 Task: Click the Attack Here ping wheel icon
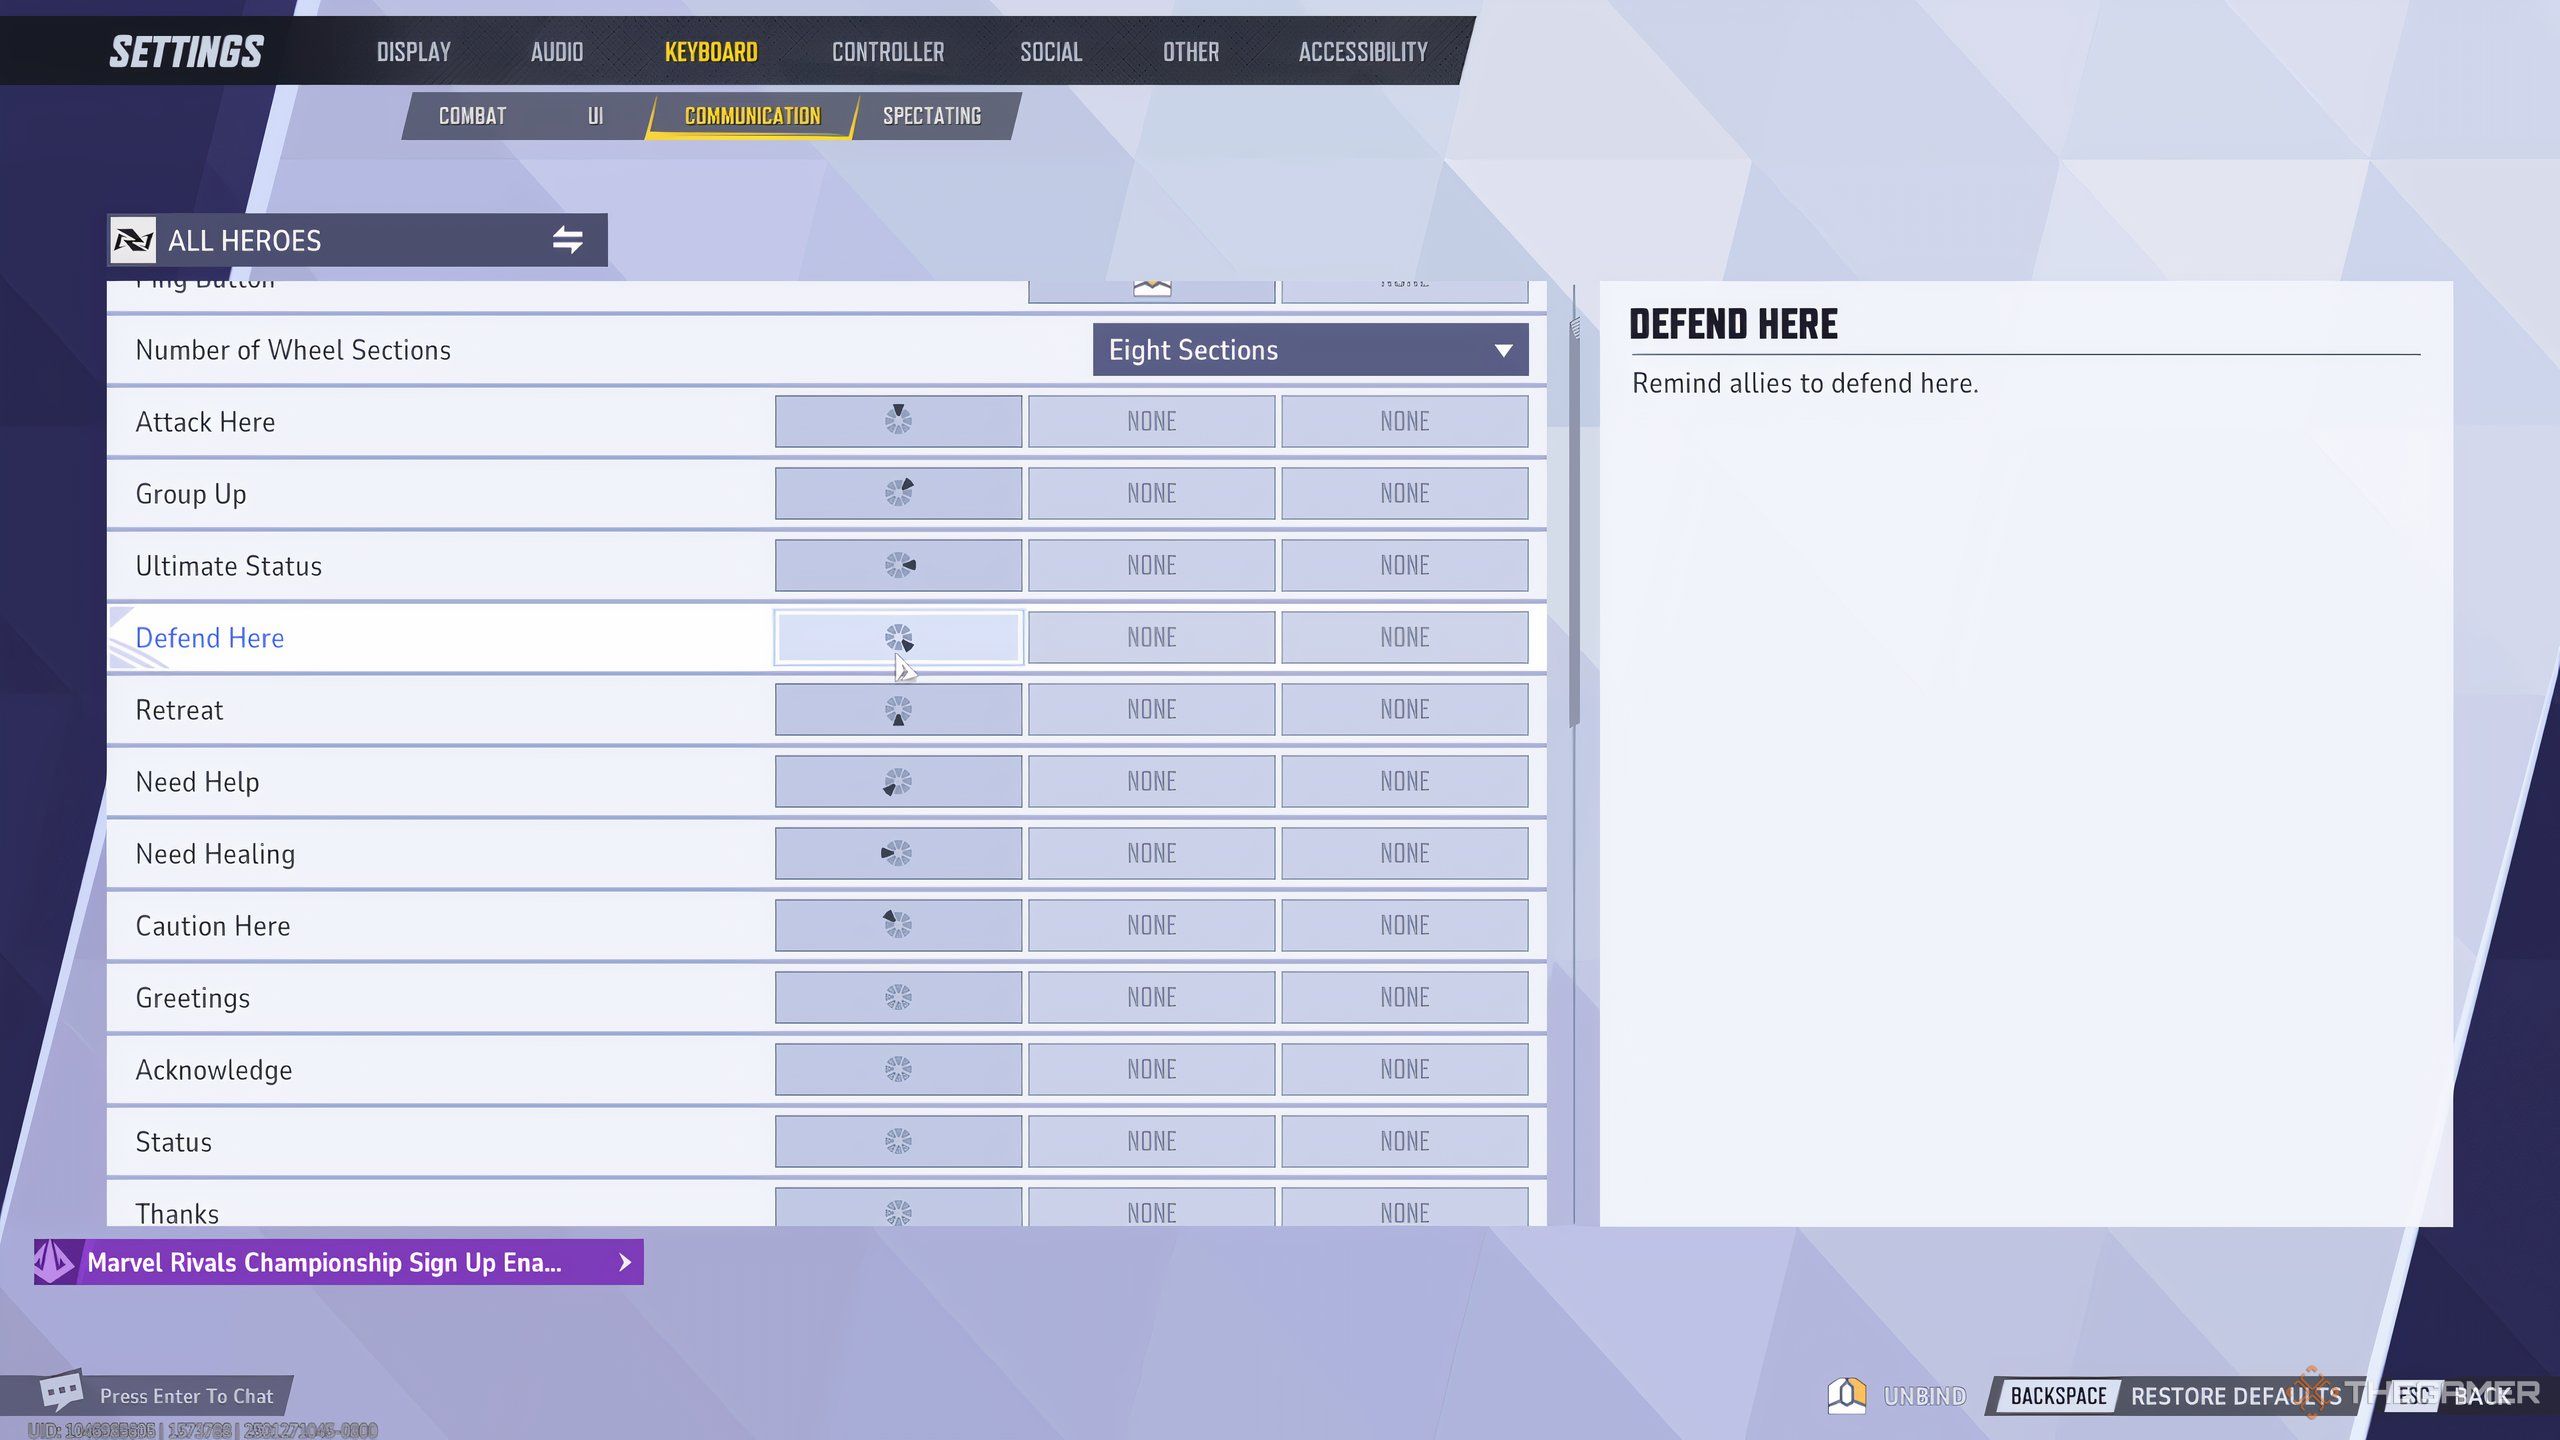[x=898, y=420]
